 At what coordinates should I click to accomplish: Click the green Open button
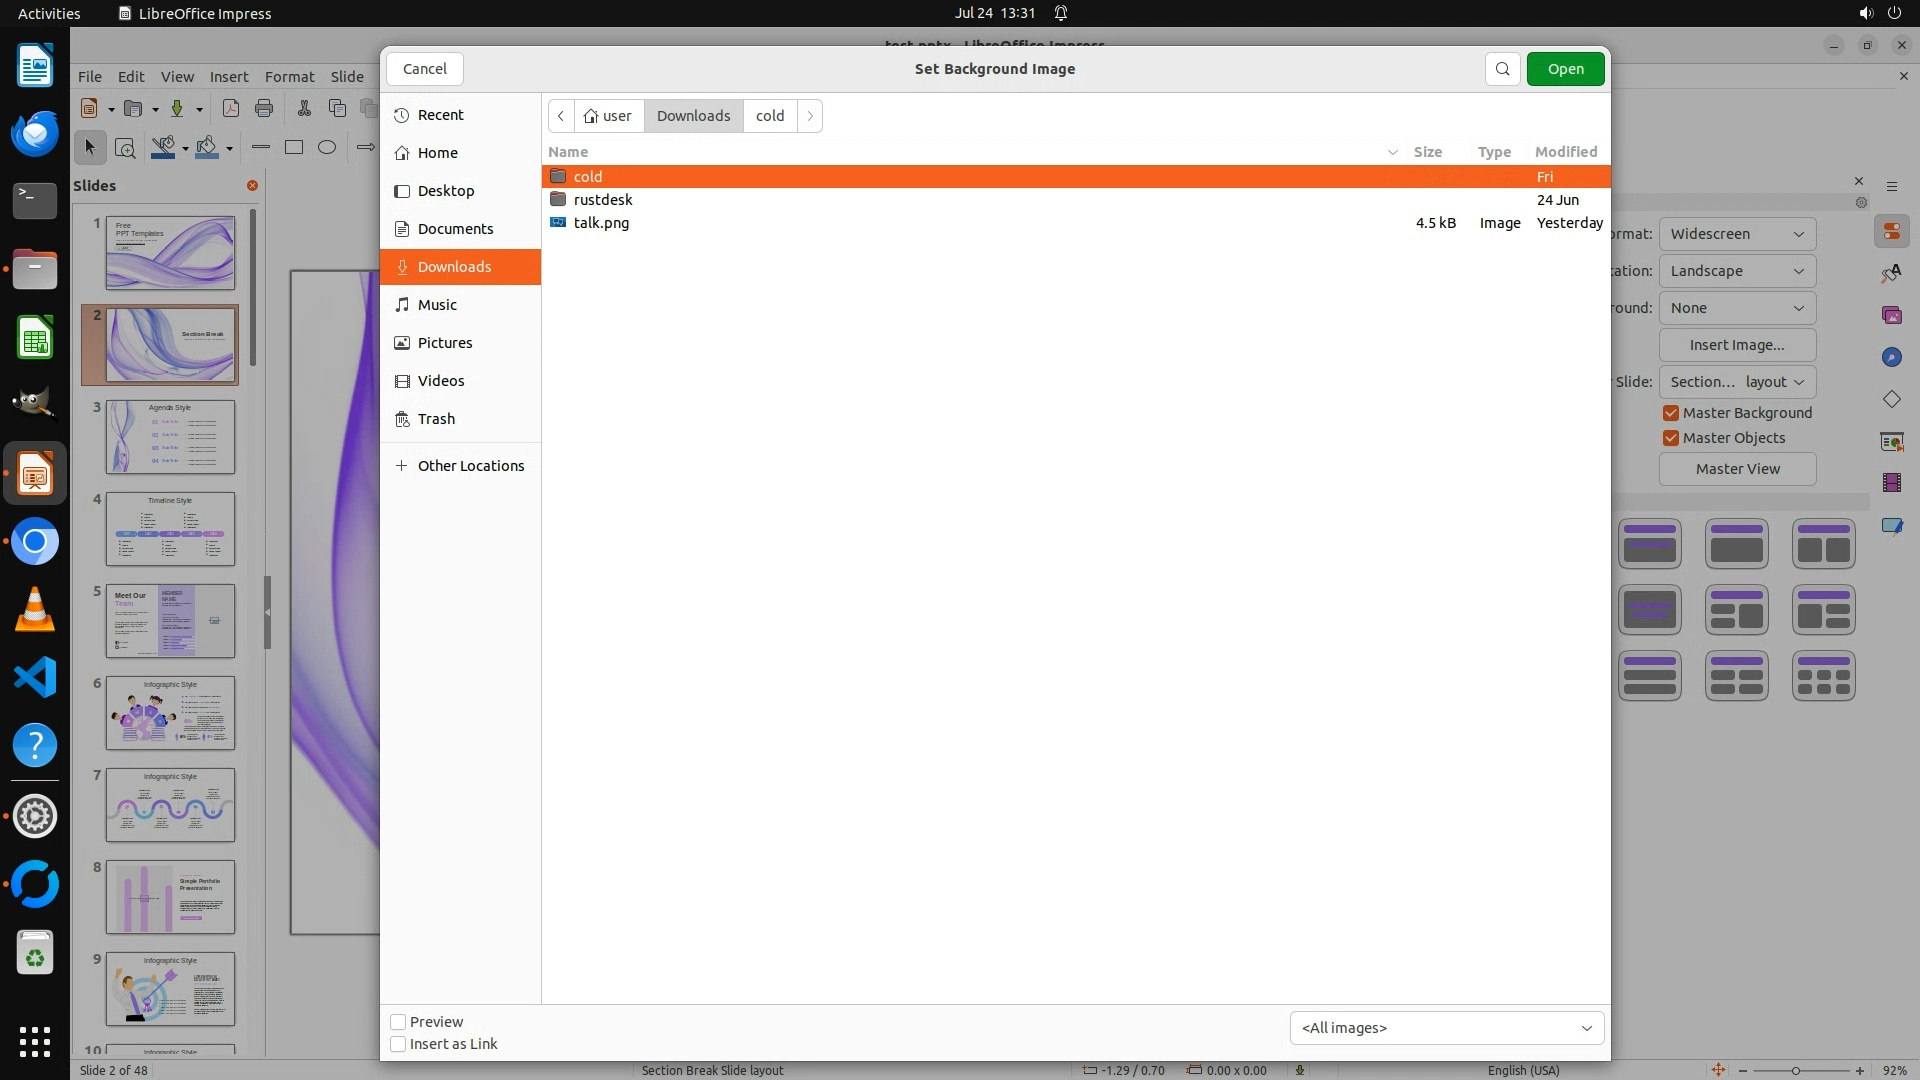(1565, 69)
